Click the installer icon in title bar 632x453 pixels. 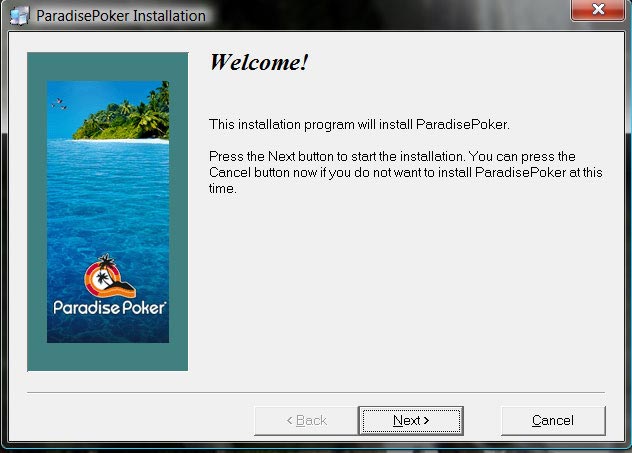pos(19,16)
